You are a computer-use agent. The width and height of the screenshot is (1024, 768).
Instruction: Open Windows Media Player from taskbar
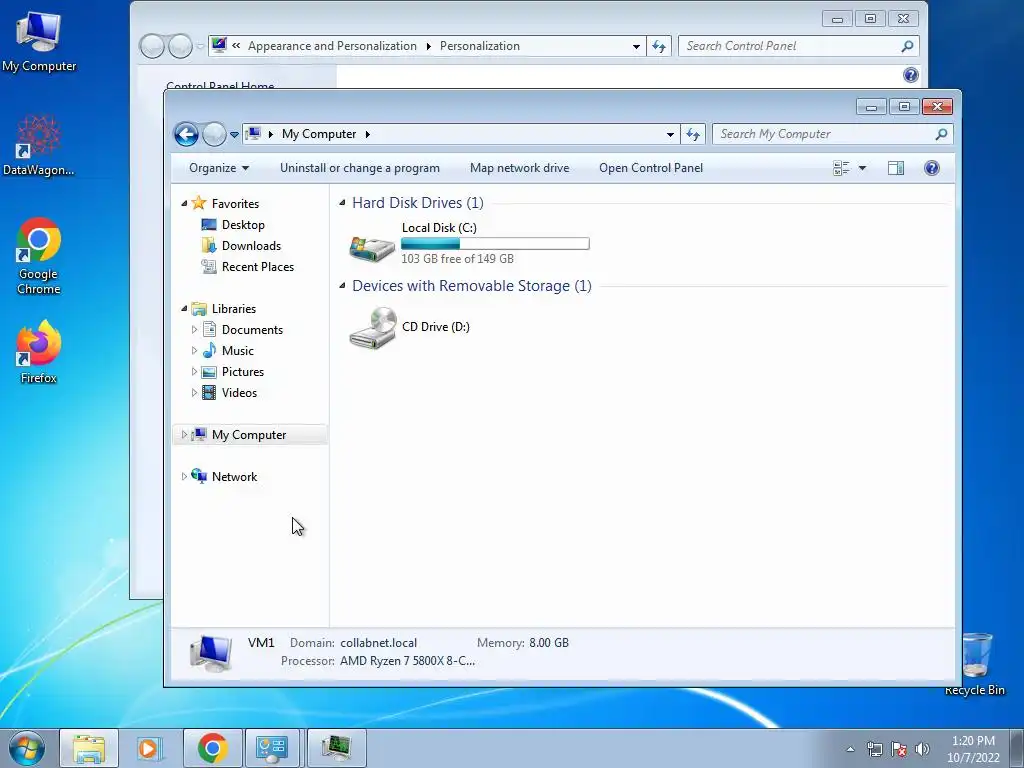(x=150, y=748)
